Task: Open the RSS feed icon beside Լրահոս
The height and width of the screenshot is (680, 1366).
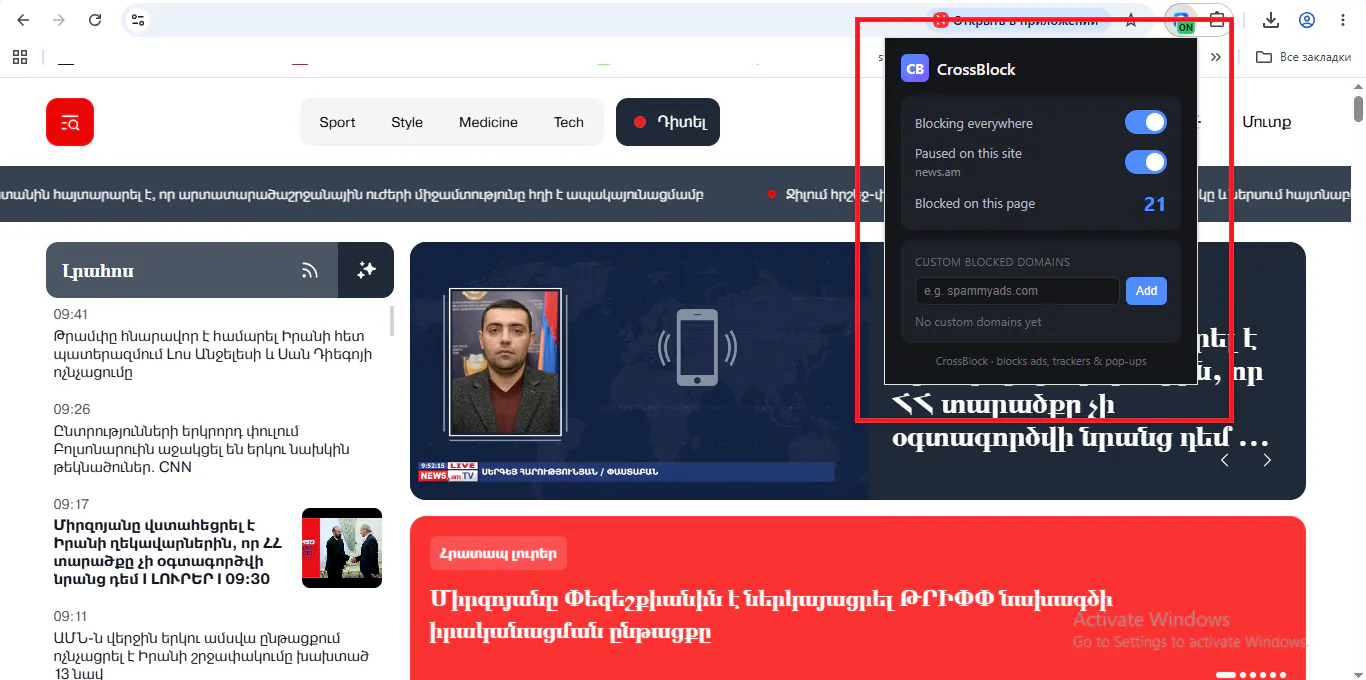Action: tap(310, 270)
